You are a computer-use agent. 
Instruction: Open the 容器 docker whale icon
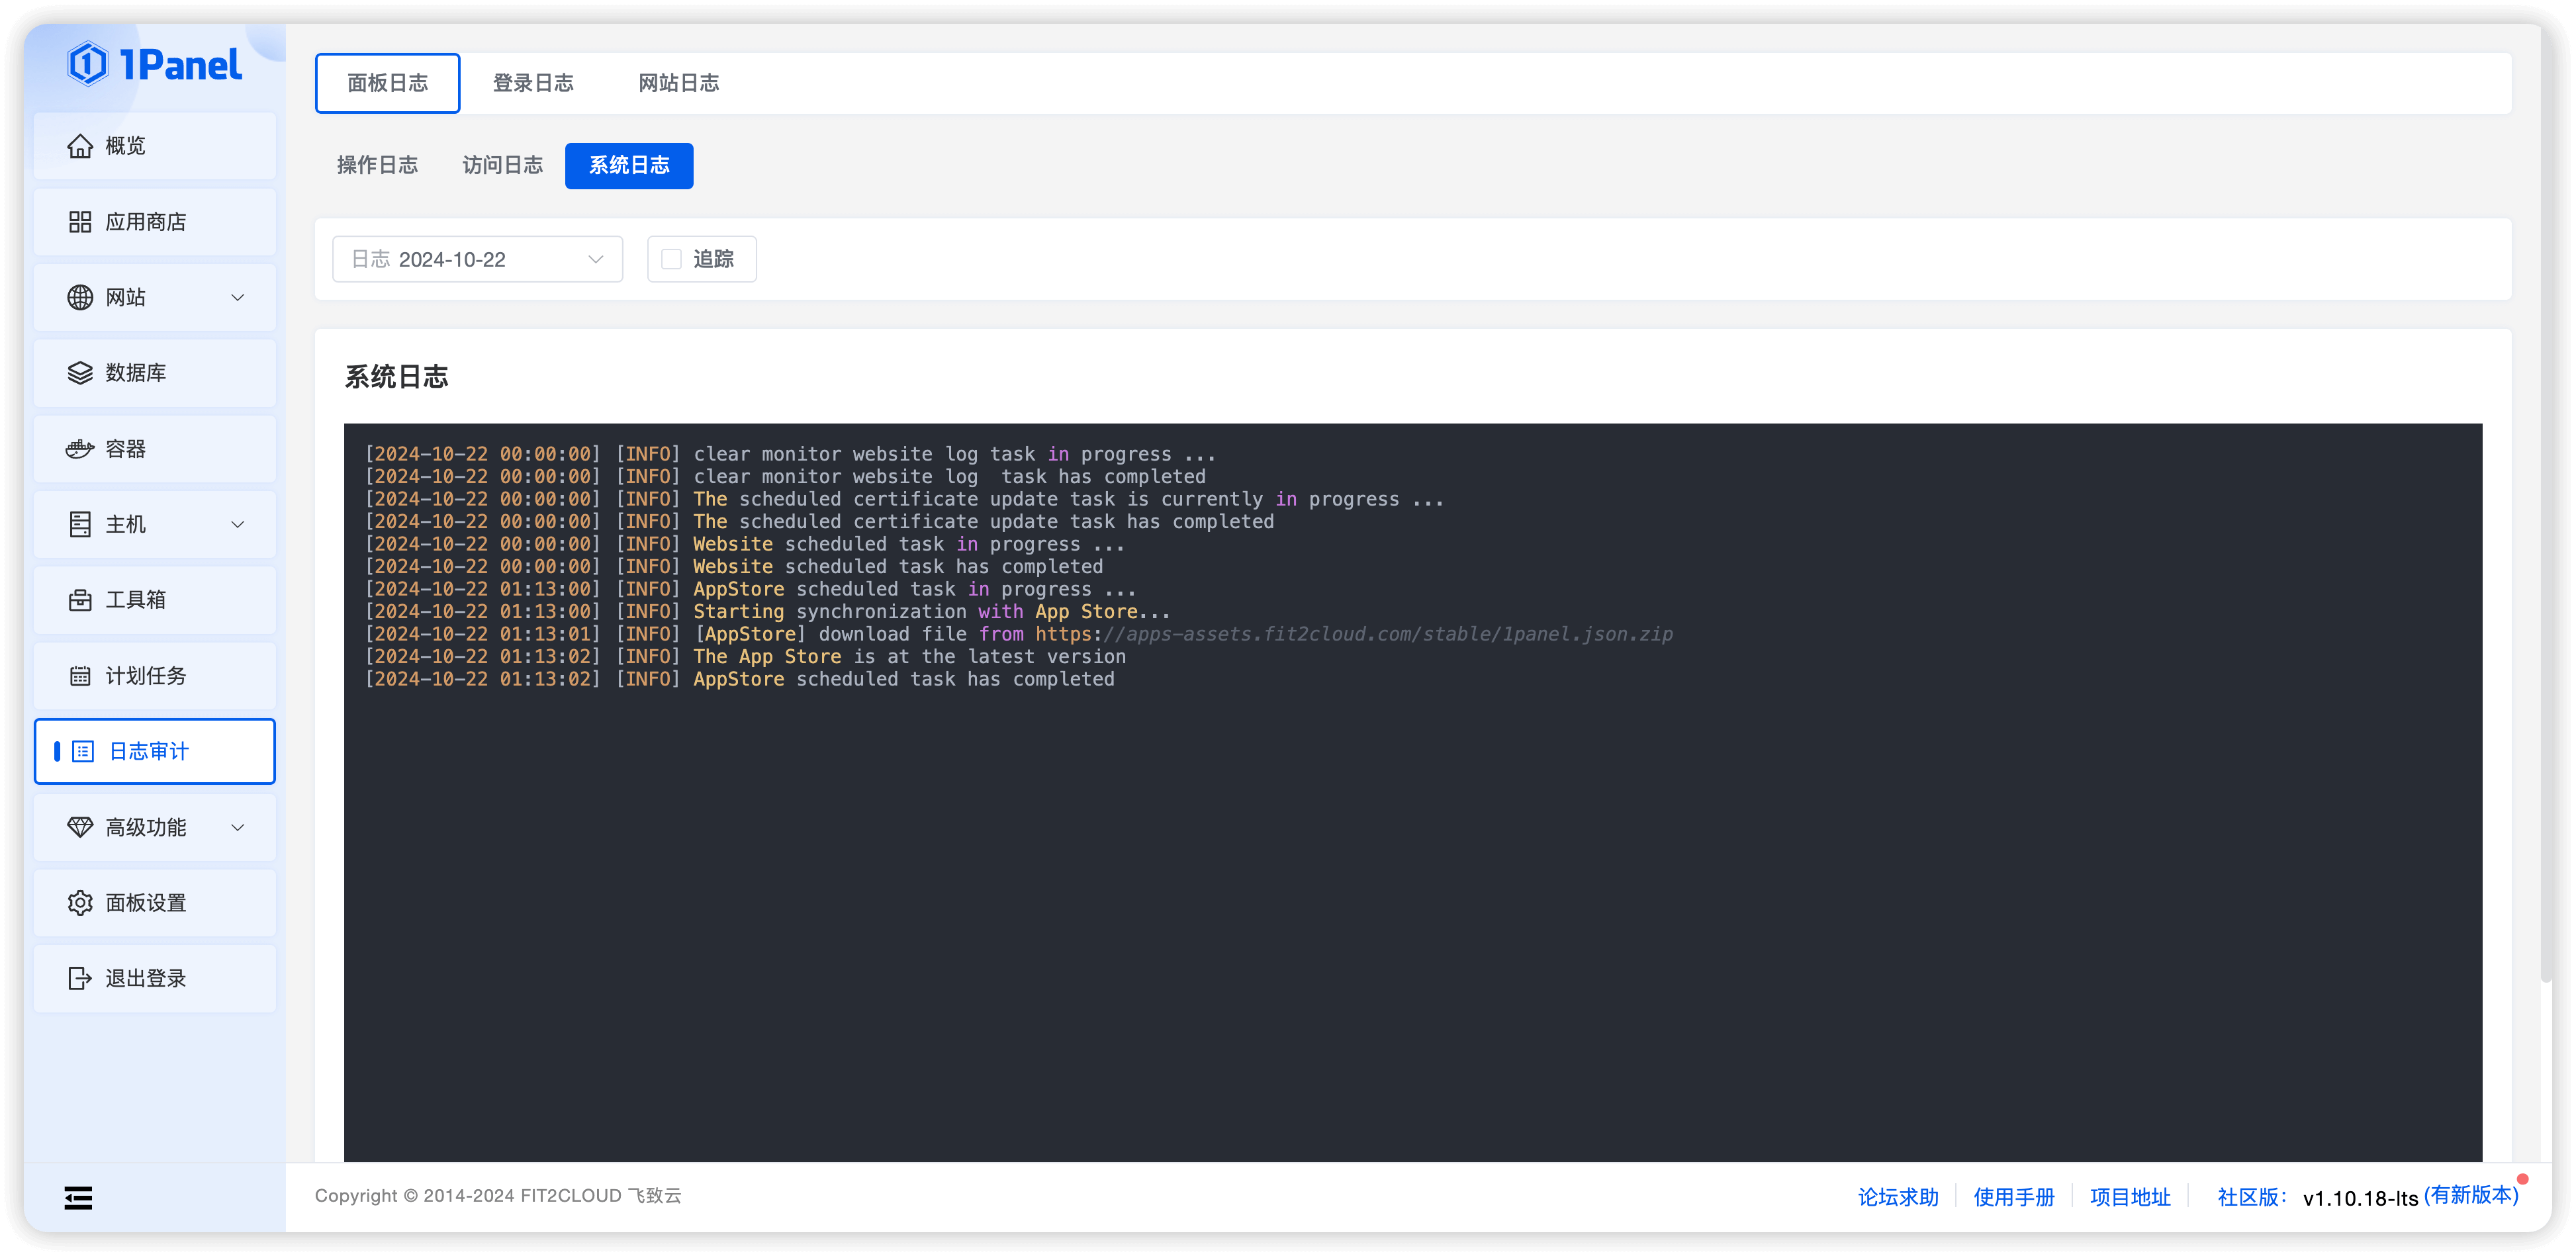(80, 449)
